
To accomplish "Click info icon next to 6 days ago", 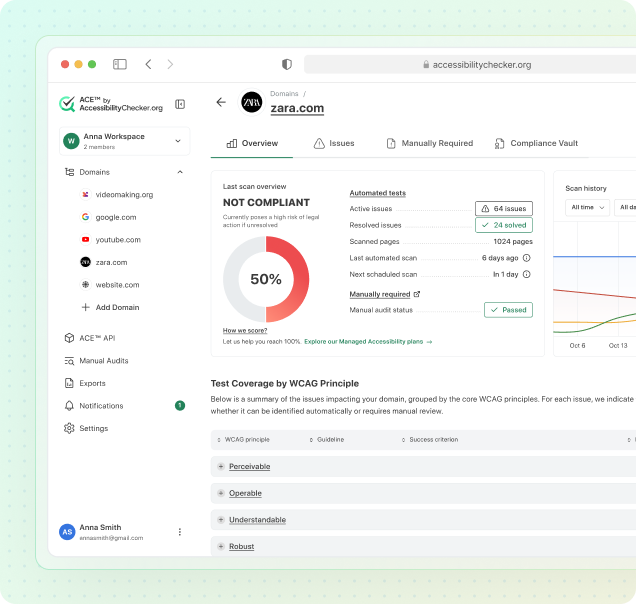I will (x=526, y=258).
